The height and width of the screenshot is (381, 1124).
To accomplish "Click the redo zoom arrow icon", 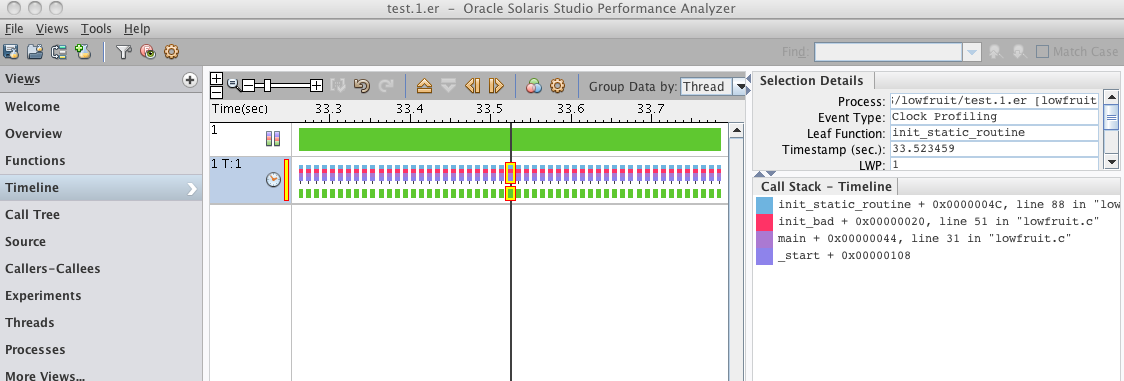I will point(386,86).
